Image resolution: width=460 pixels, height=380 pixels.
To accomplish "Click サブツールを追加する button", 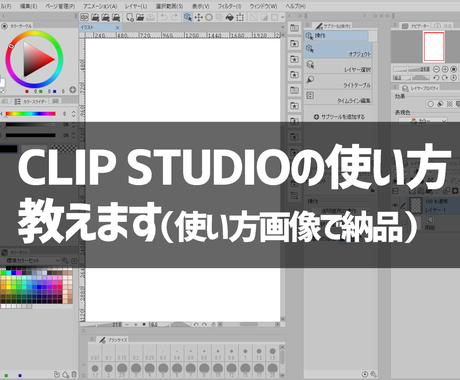I will point(339,117).
